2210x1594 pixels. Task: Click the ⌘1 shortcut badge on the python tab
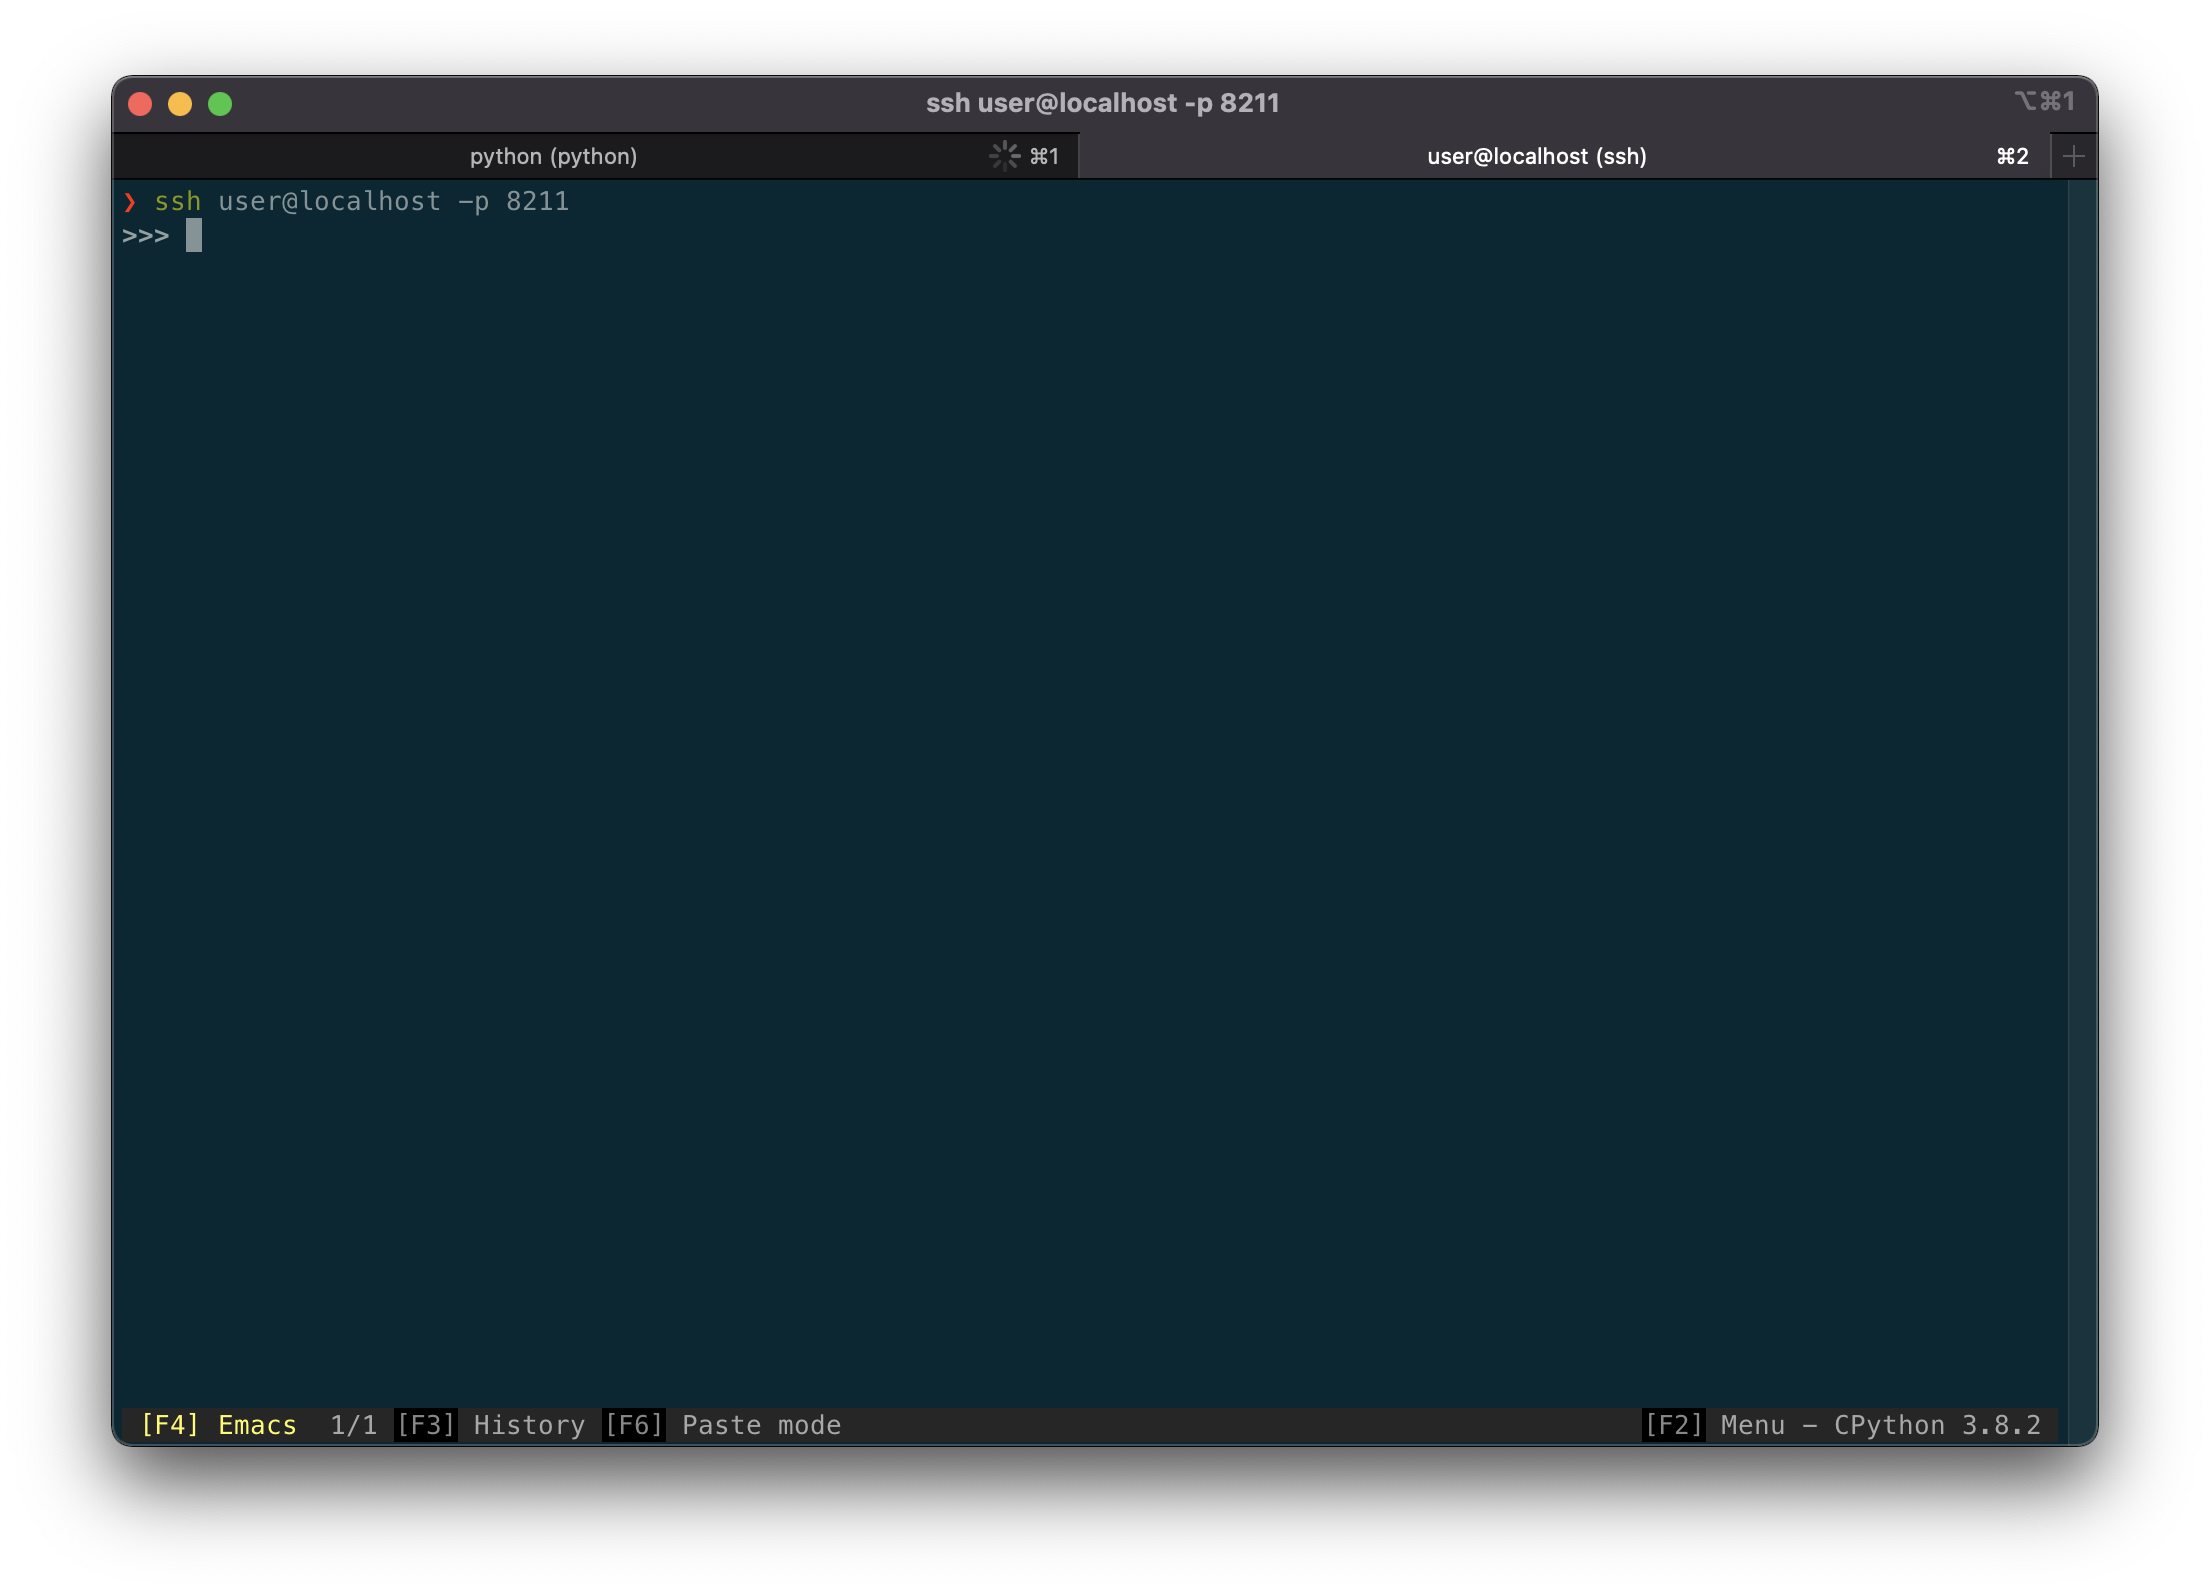coord(1043,156)
